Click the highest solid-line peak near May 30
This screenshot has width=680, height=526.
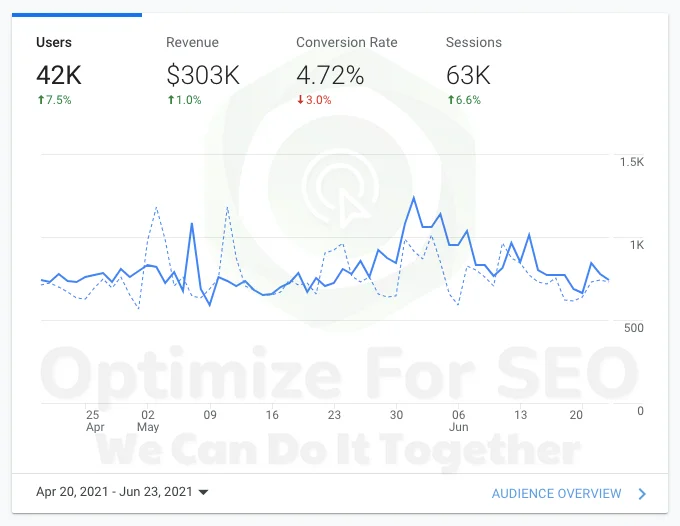pos(414,198)
